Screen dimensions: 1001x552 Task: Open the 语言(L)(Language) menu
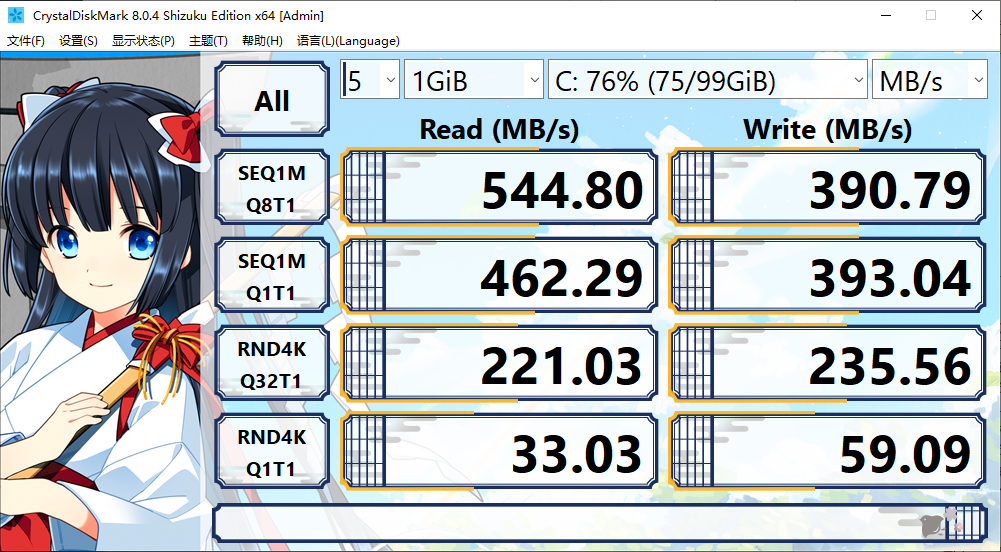point(348,41)
